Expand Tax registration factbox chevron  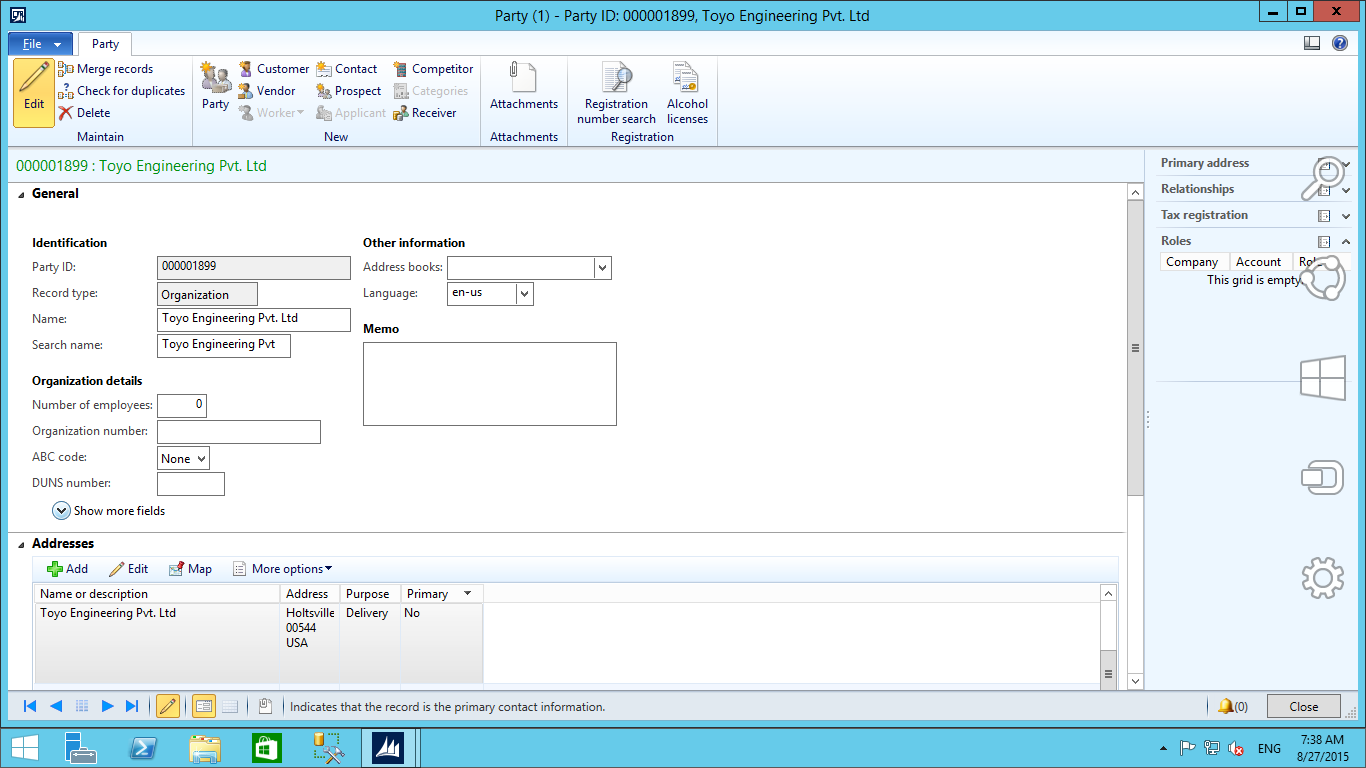point(1346,215)
